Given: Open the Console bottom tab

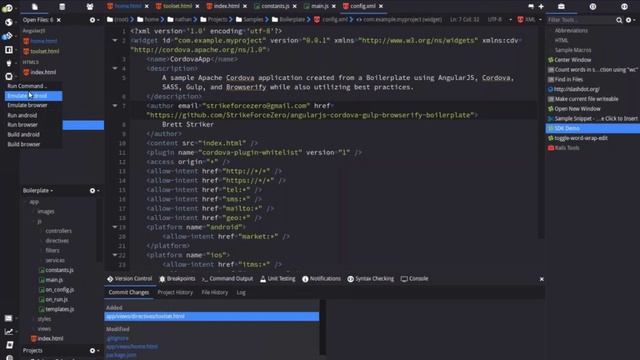Looking at the screenshot, I should coord(415,279).
